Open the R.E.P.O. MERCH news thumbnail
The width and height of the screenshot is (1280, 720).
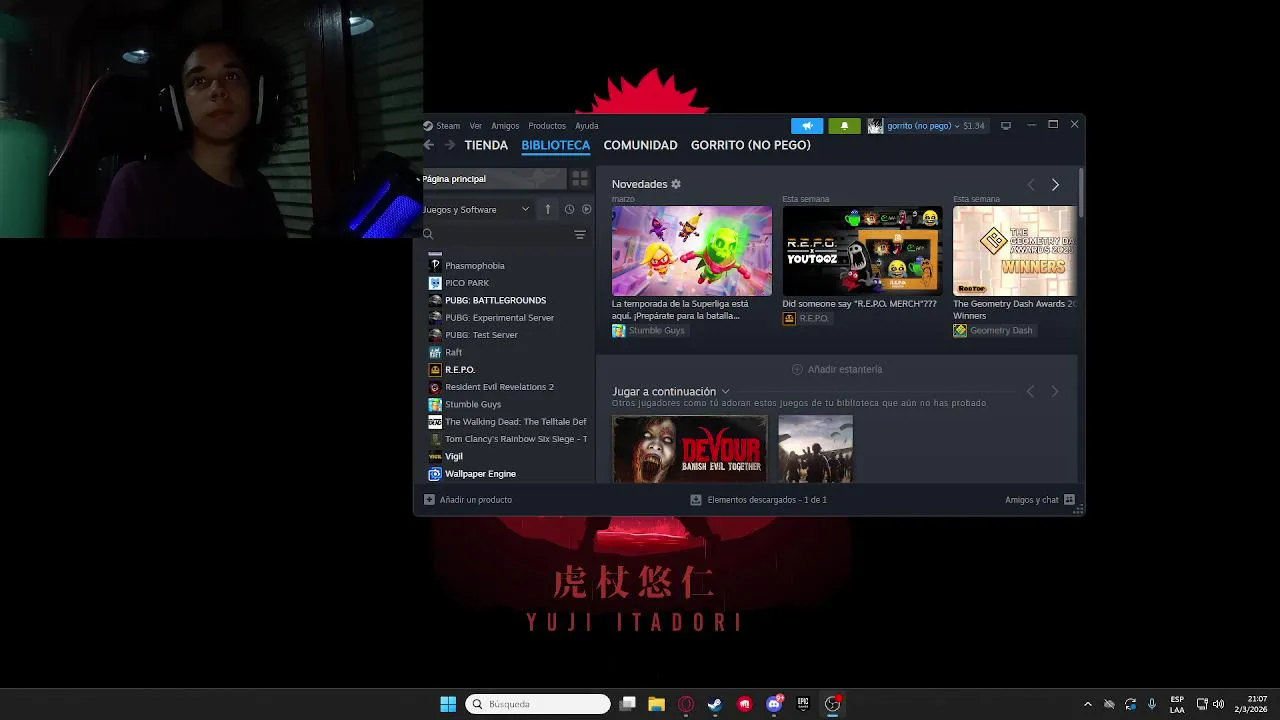[x=862, y=251]
